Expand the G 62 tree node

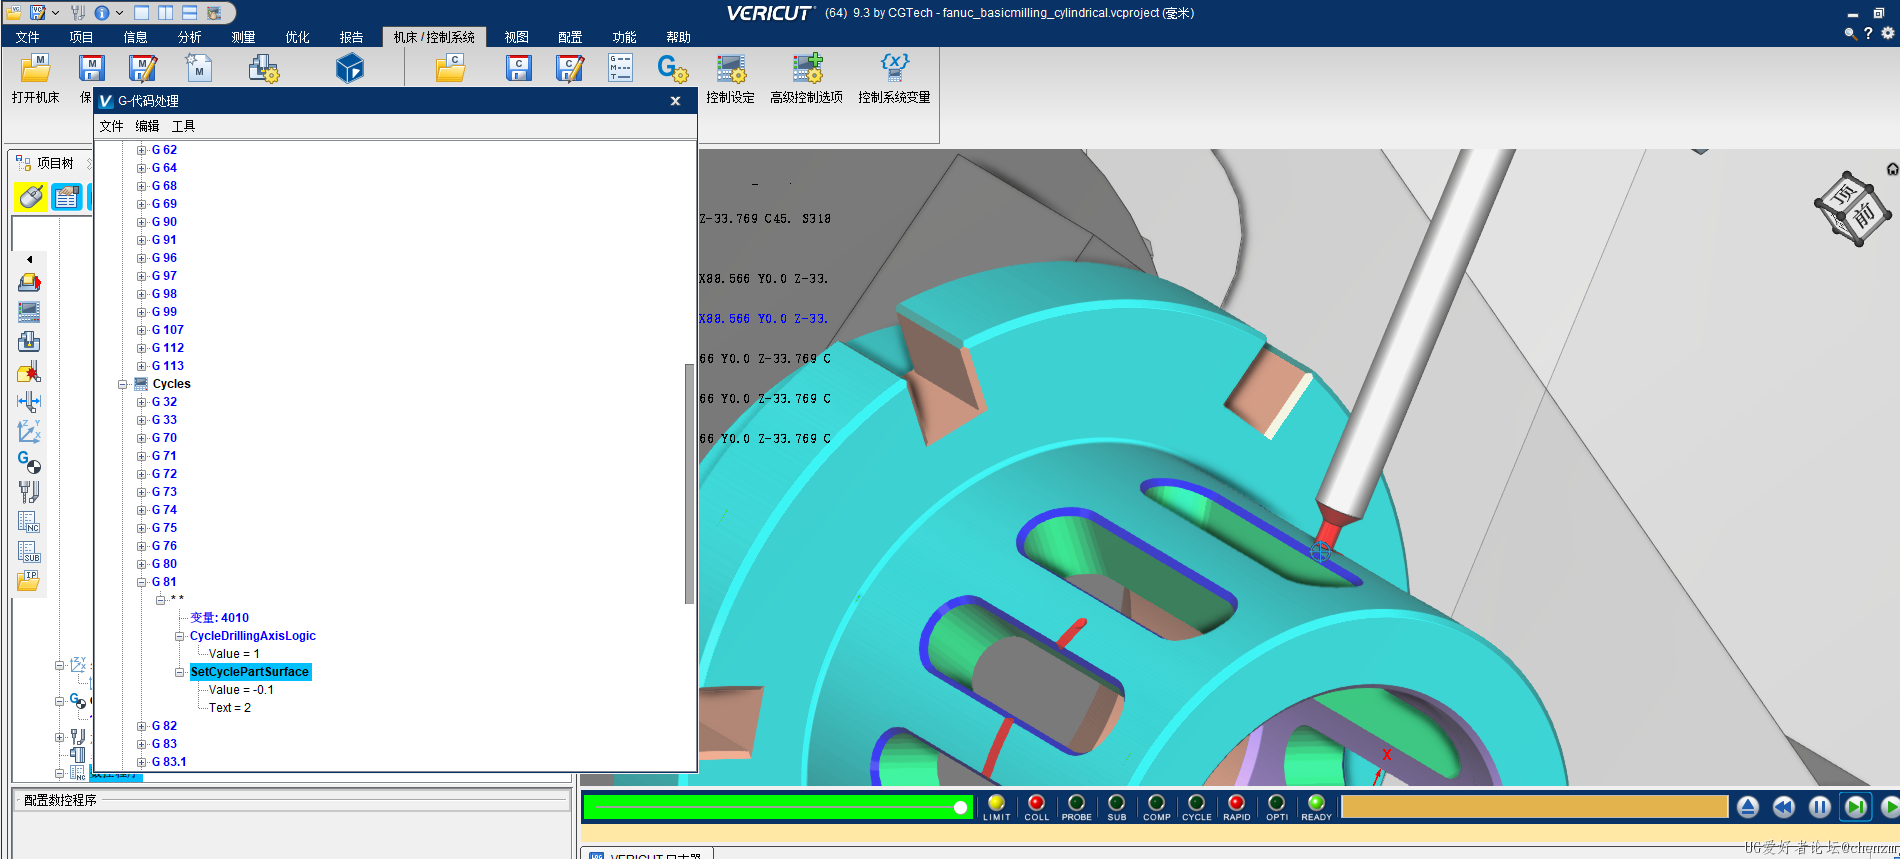coord(142,150)
